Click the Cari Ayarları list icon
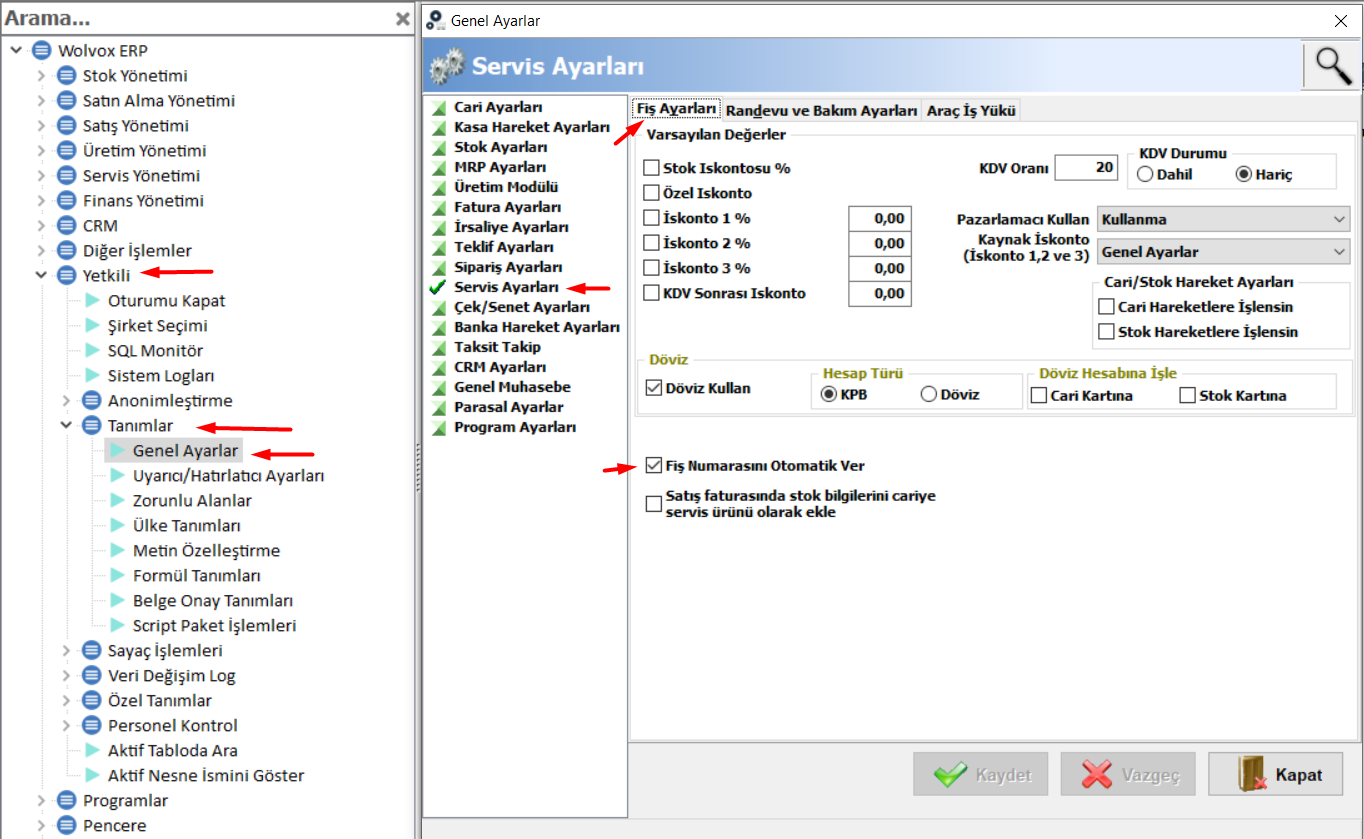 pyautogui.click(x=439, y=107)
